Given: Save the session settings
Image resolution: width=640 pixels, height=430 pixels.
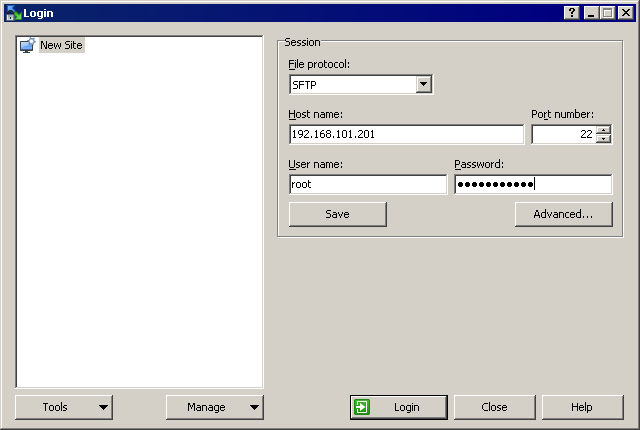Looking at the screenshot, I should tap(338, 214).
